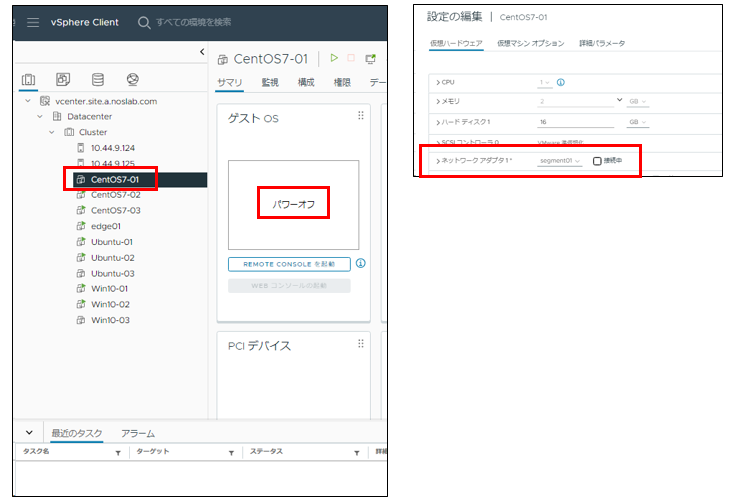Open the サマリ tab
The width and height of the screenshot is (735, 504).
coord(230,83)
